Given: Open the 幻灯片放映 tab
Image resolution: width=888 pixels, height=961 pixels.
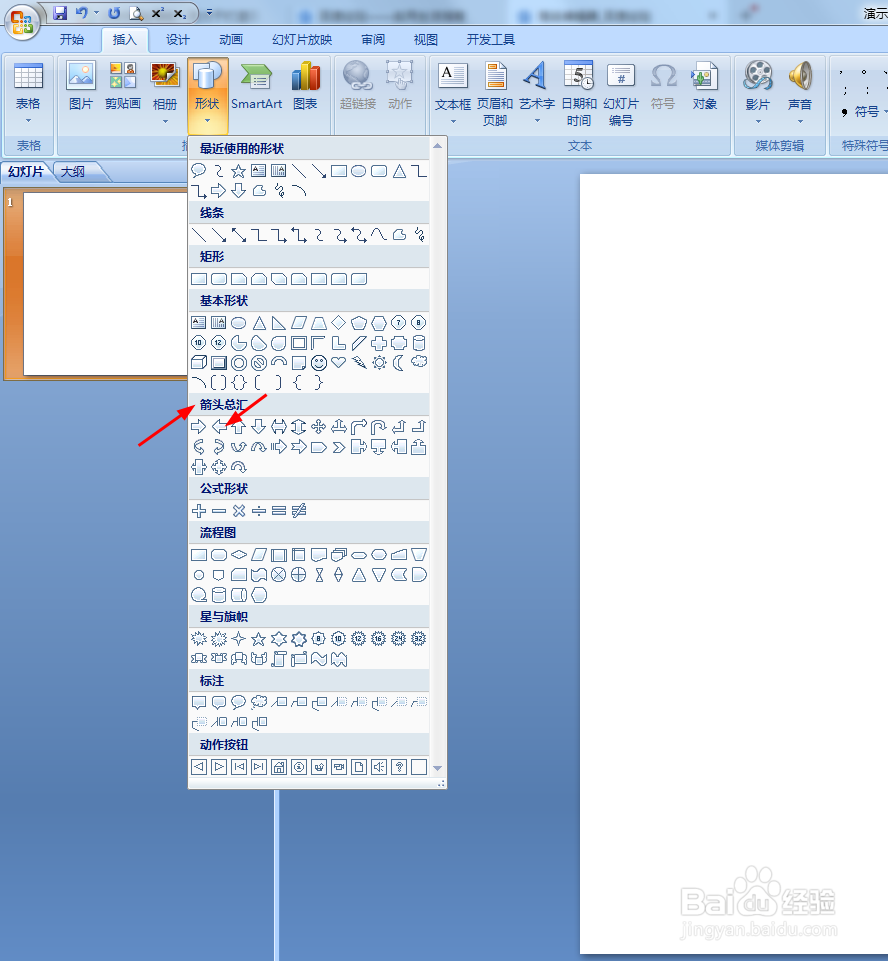Looking at the screenshot, I should pyautogui.click(x=302, y=40).
